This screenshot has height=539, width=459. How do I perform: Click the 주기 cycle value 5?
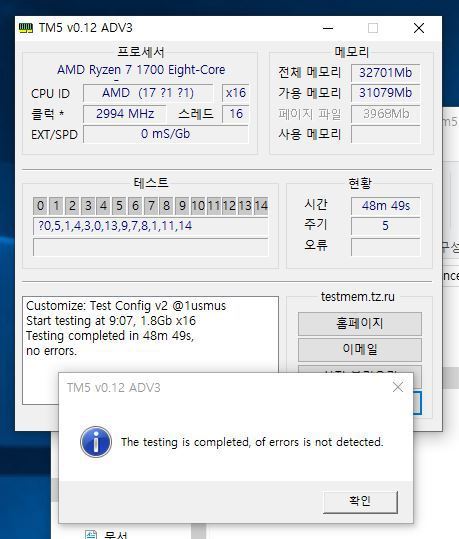(385, 226)
